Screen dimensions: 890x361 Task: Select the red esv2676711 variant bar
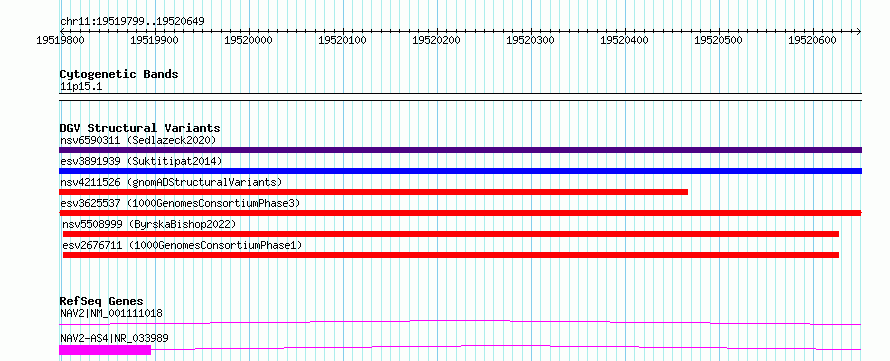point(451,255)
